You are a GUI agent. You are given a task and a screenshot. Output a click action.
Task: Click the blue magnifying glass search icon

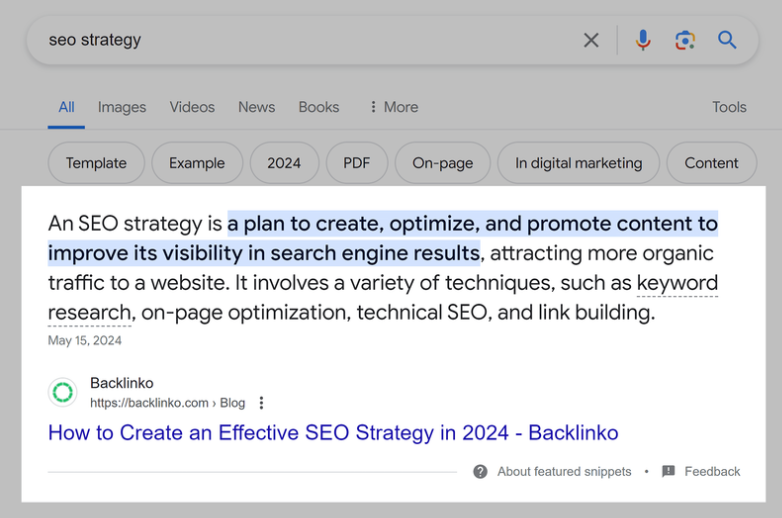(x=727, y=40)
